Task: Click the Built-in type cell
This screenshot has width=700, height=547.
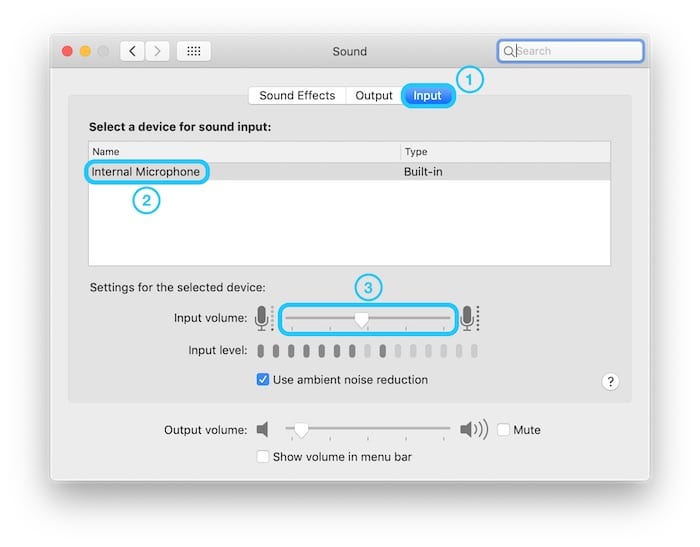Action: pyautogui.click(x=423, y=171)
